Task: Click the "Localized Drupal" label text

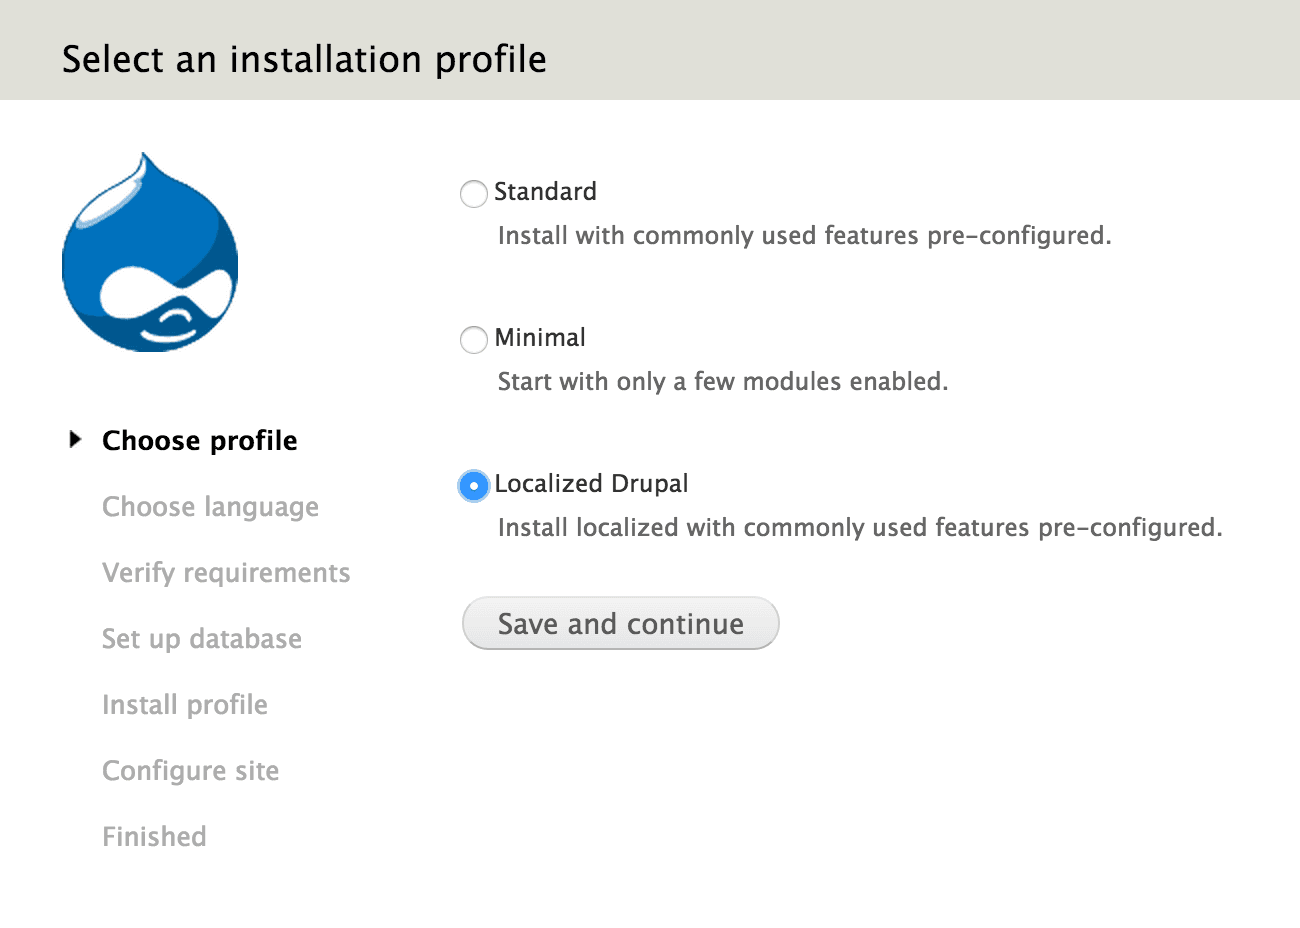Action: (x=591, y=484)
